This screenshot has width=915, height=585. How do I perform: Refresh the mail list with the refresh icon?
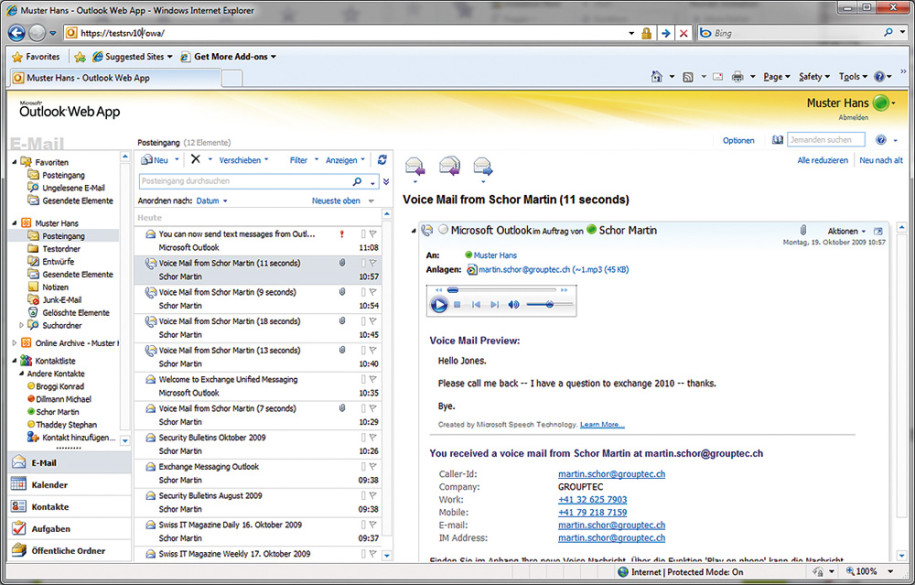pyautogui.click(x=382, y=159)
